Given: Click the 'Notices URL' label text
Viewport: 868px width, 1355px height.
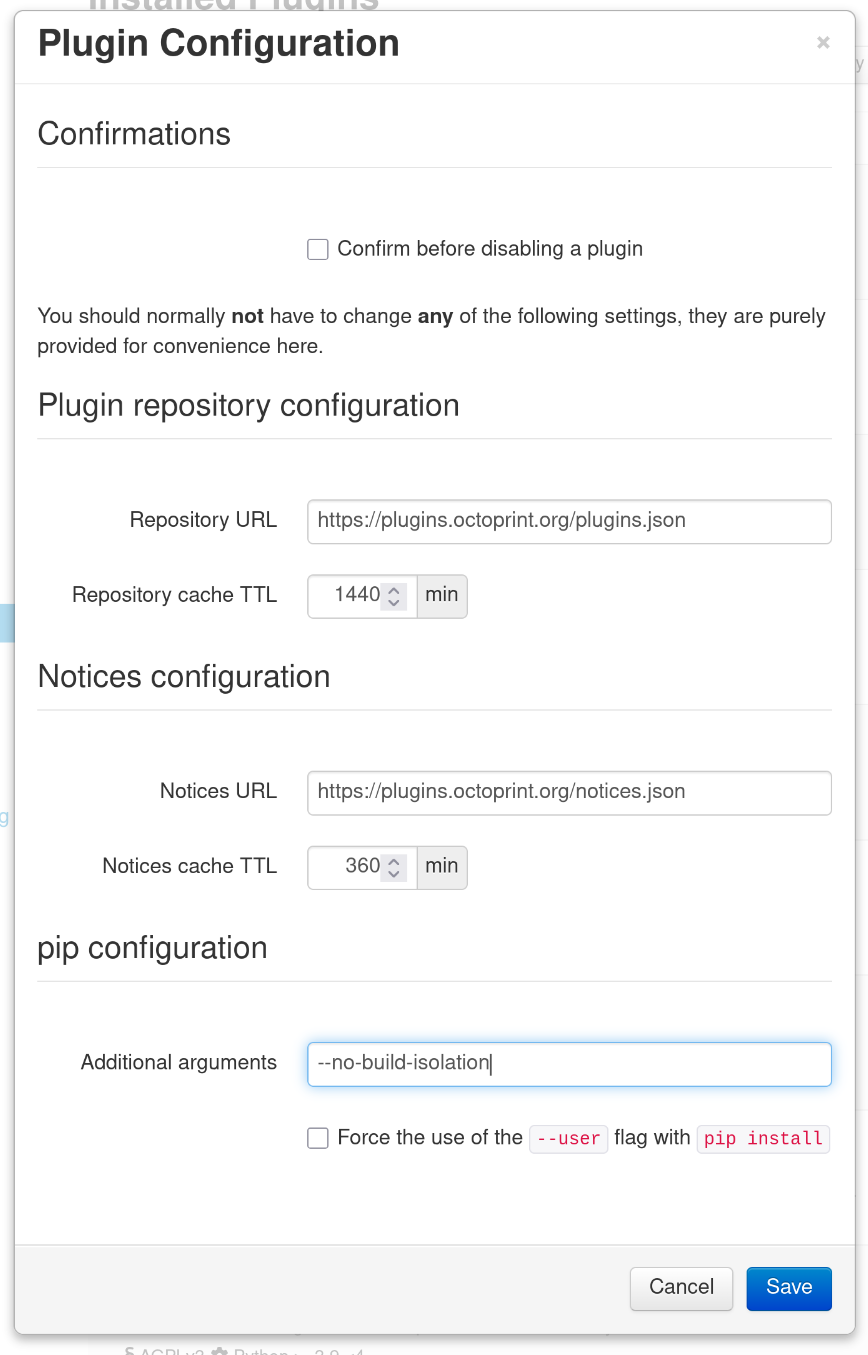Looking at the screenshot, I should [218, 791].
